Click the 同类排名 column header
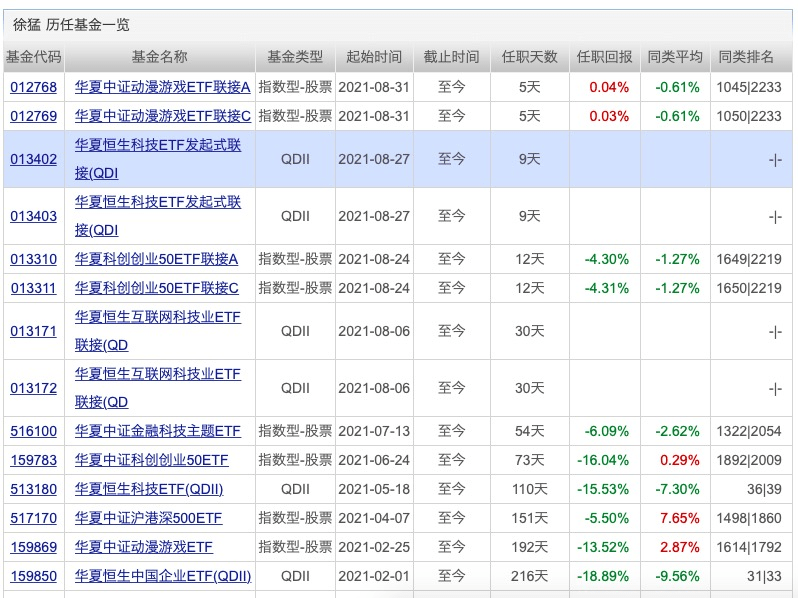The width and height of the screenshot is (798, 598). [x=746, y=57]
